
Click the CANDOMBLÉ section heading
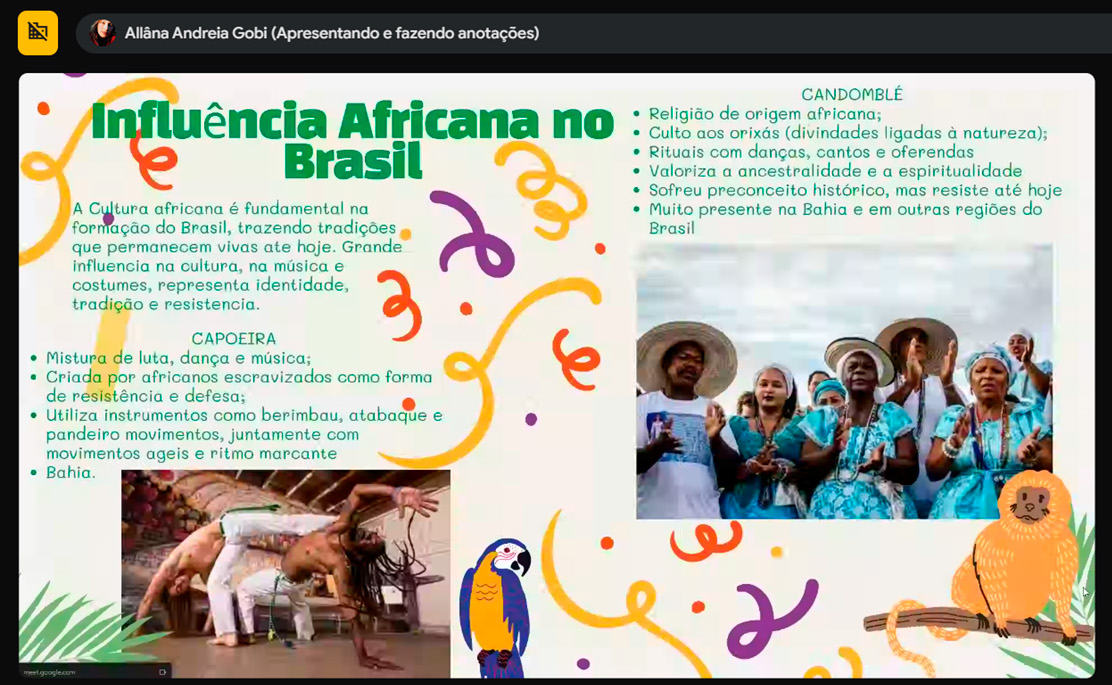(x=851, y=95)
